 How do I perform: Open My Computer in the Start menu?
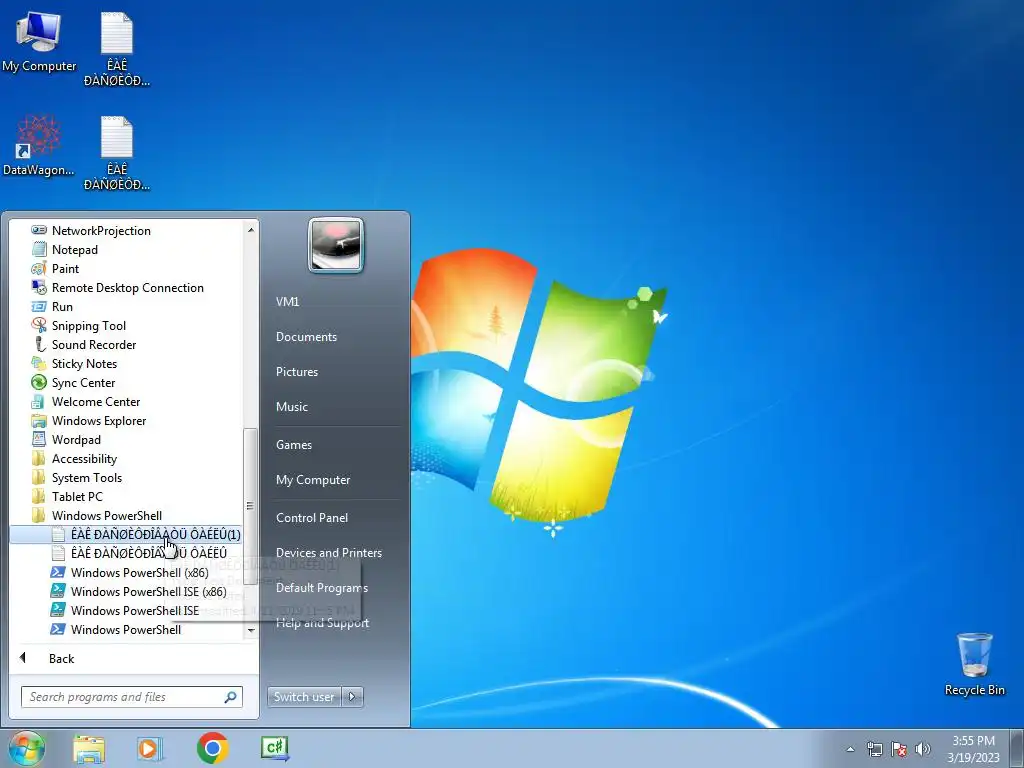click(x=313, y=480)
